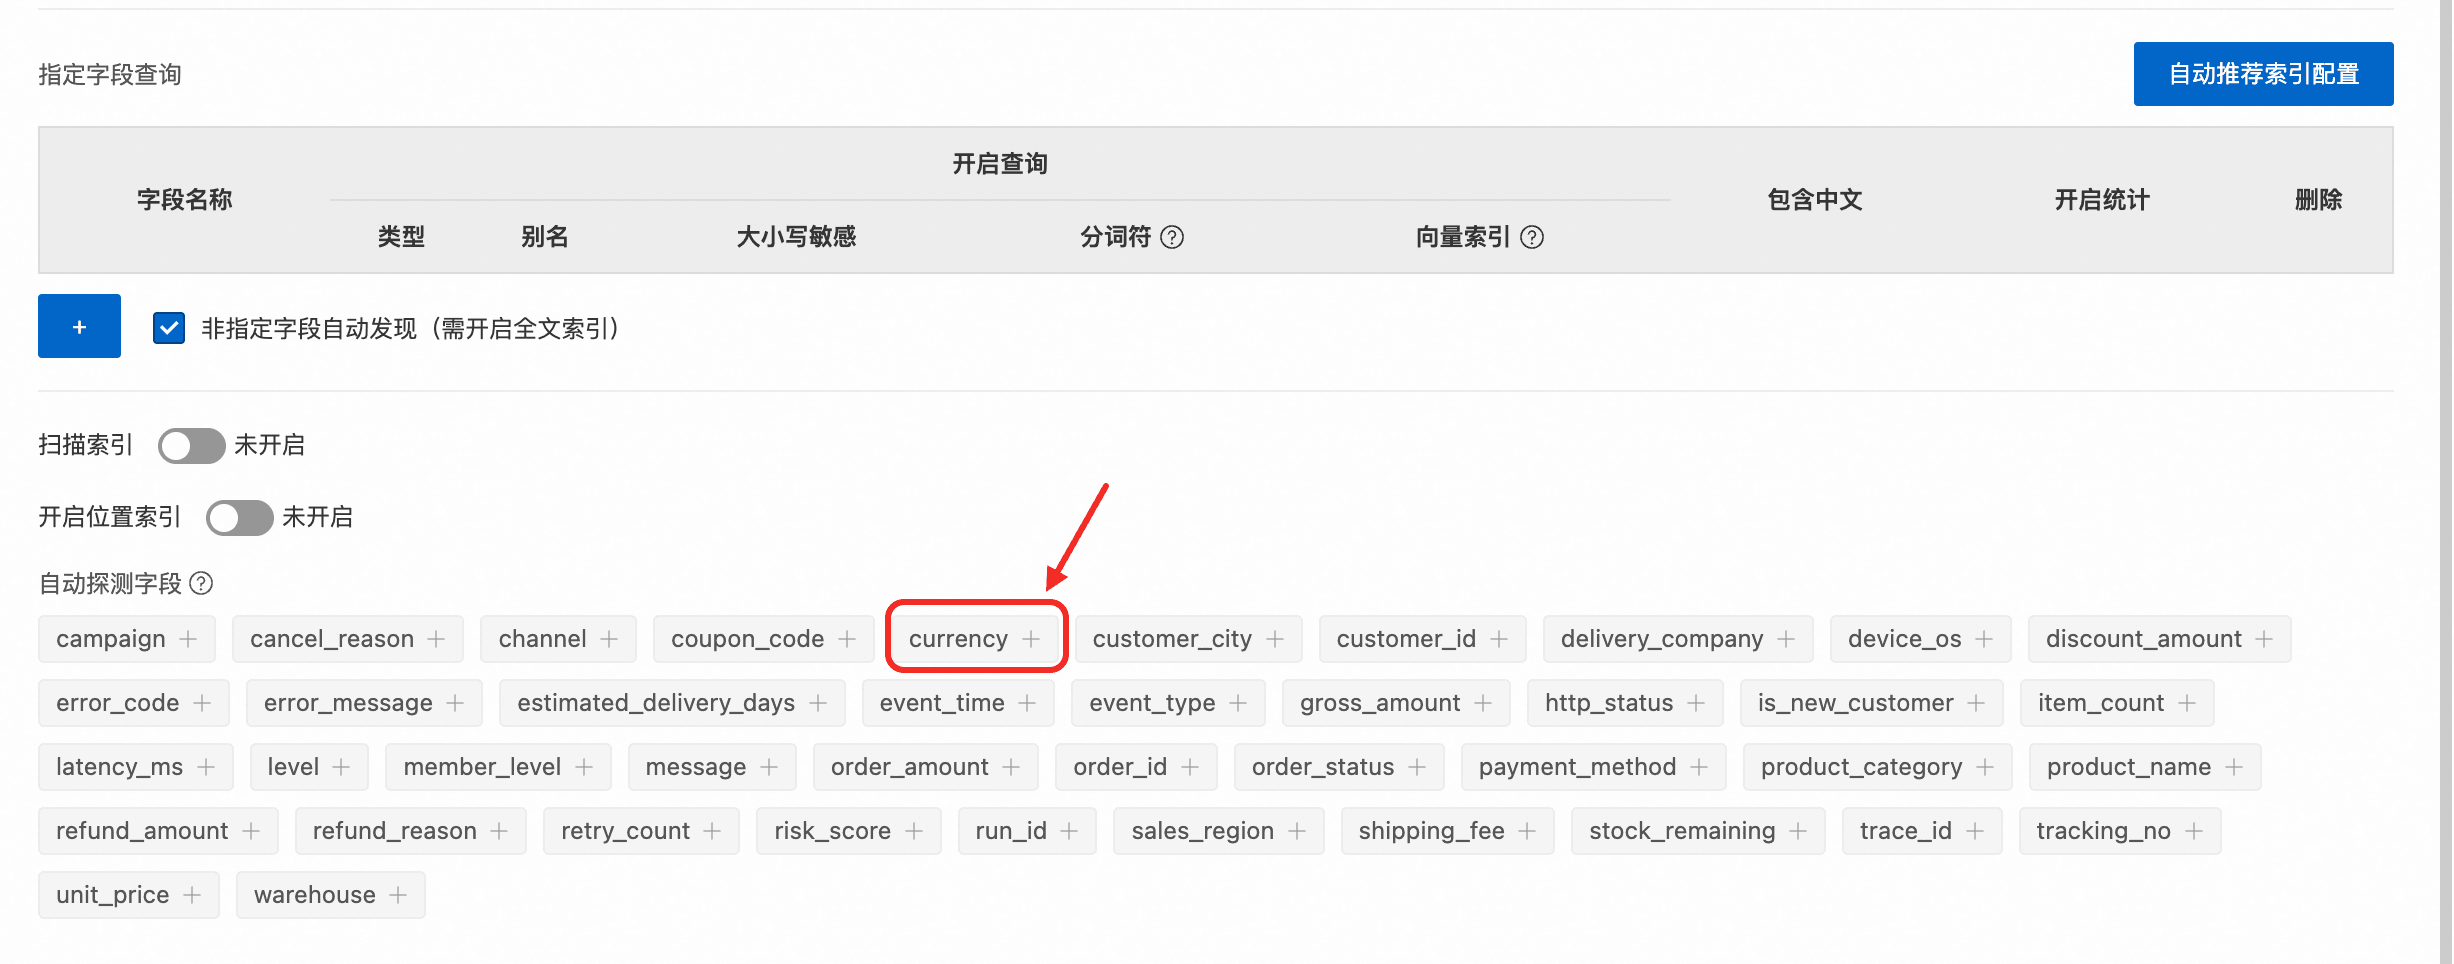Select the member_level field tag
The image size is (2454, 964).
coord(498,767)
